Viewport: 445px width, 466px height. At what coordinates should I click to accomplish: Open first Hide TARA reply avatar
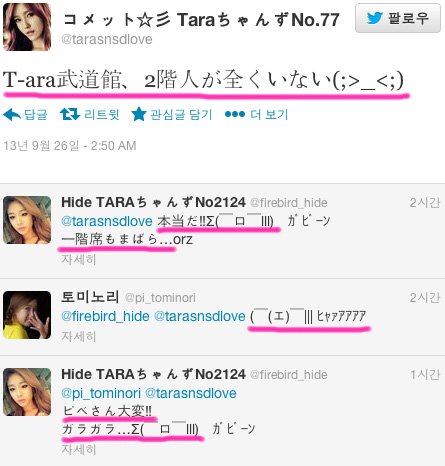[x=27, y=220]
